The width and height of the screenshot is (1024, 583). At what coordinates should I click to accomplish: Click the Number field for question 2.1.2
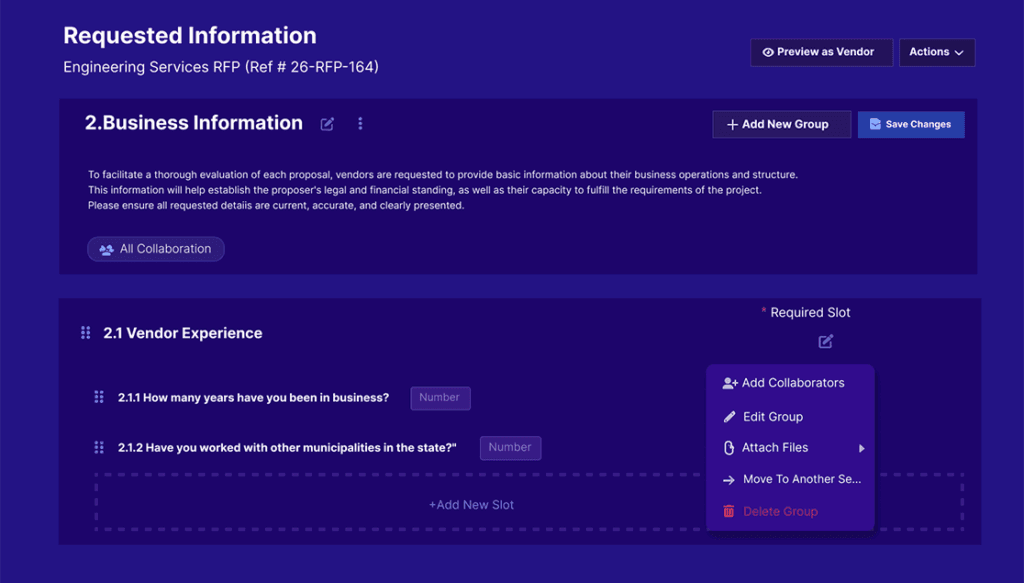pyautogui.click(x=510, y=448)
